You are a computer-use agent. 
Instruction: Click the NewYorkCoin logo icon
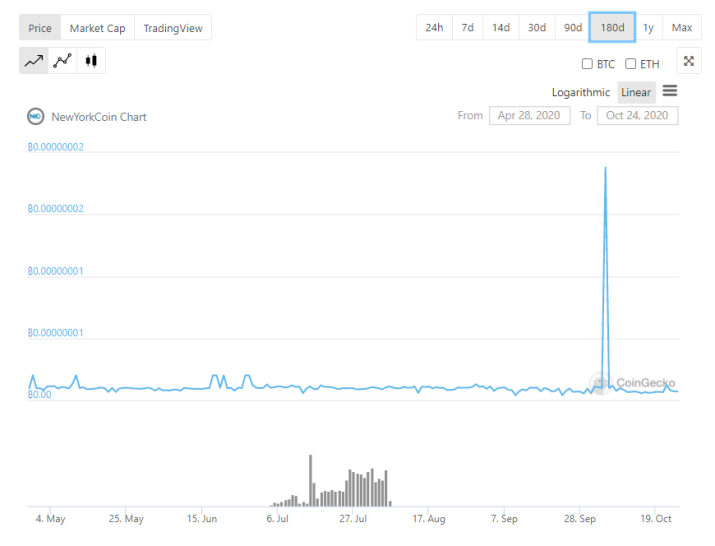pyautogui.click(x=36, y=117)
